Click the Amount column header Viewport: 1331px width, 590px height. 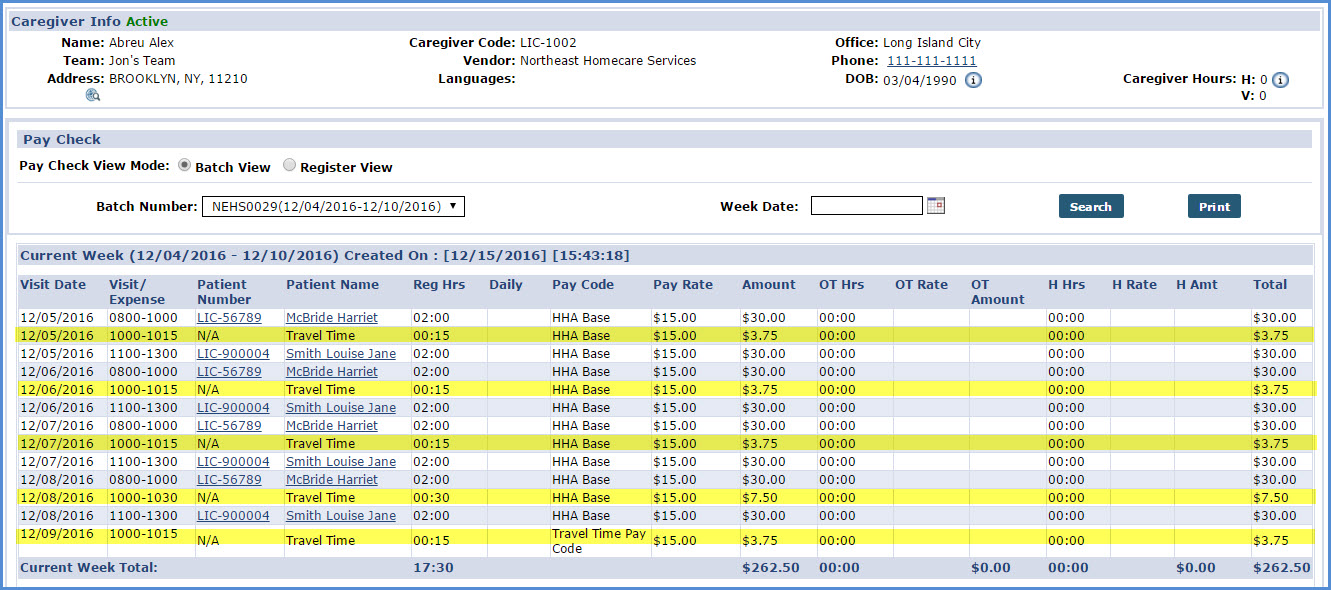[769, 285]
